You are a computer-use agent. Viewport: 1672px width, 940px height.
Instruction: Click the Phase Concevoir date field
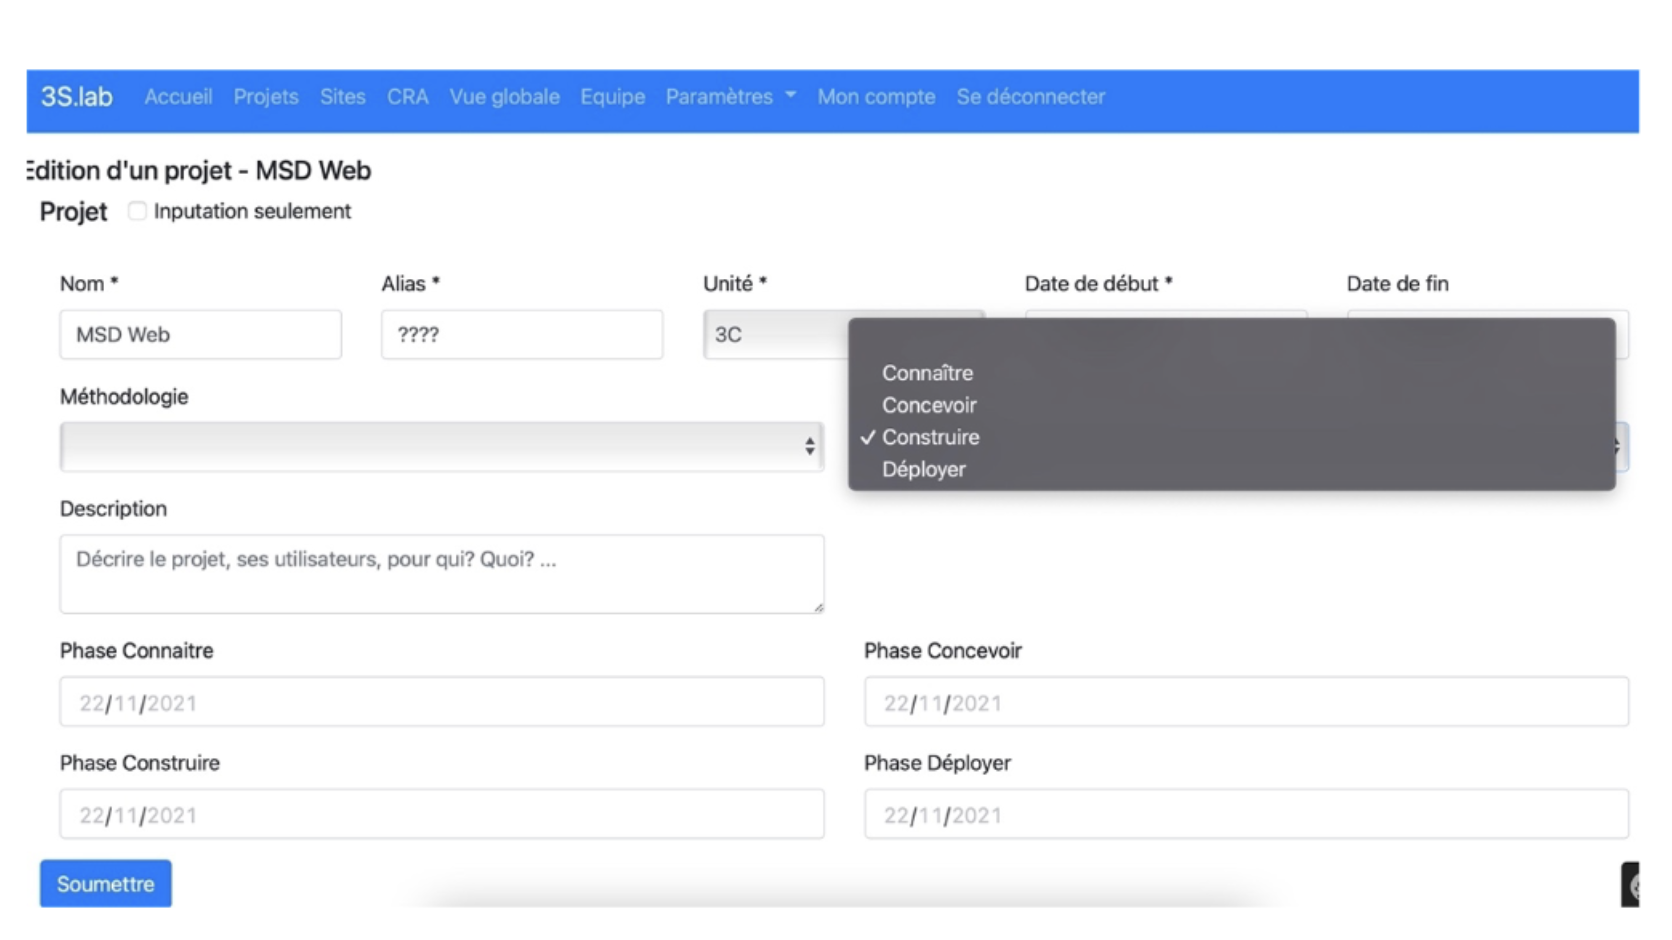[1246, 702]
